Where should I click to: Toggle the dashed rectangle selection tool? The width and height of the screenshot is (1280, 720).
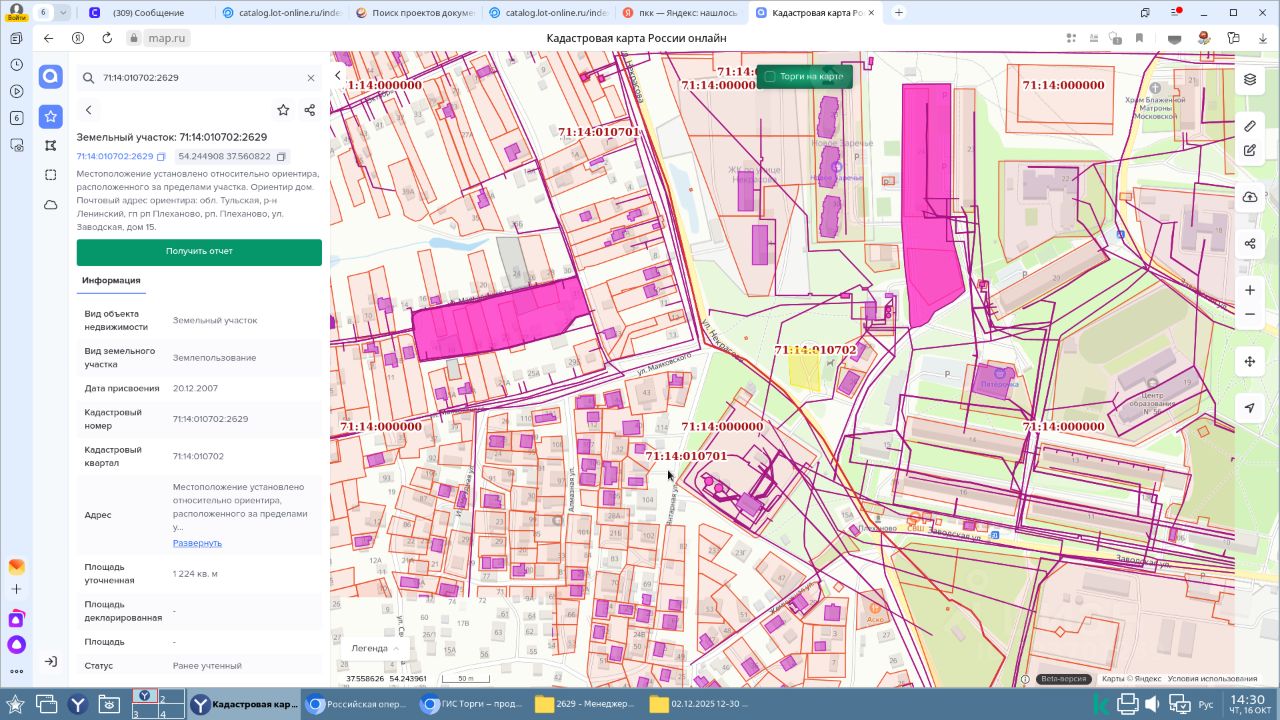pos(51,175)
